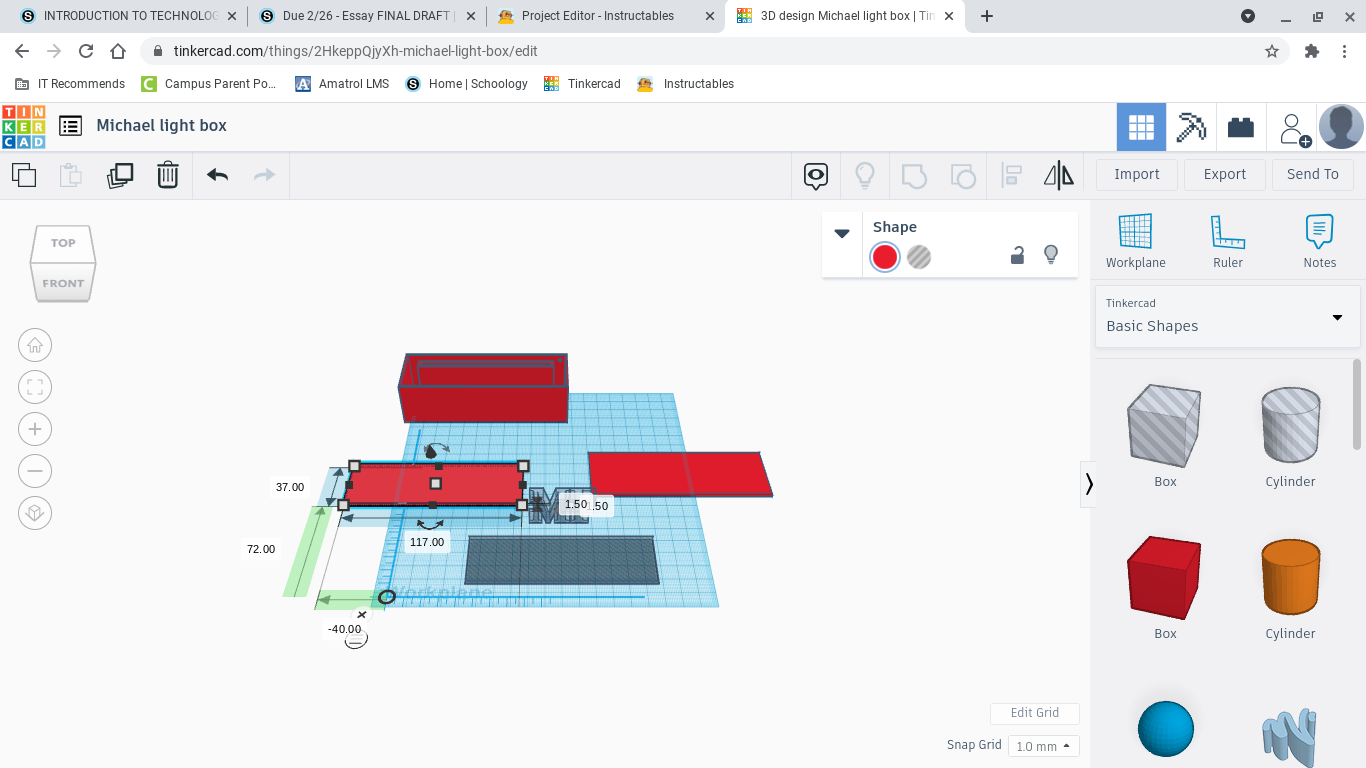Click the Undo arrow icon
This screenshot has height=768, width=1366.
pyautogui.click(x=216, y=174)
